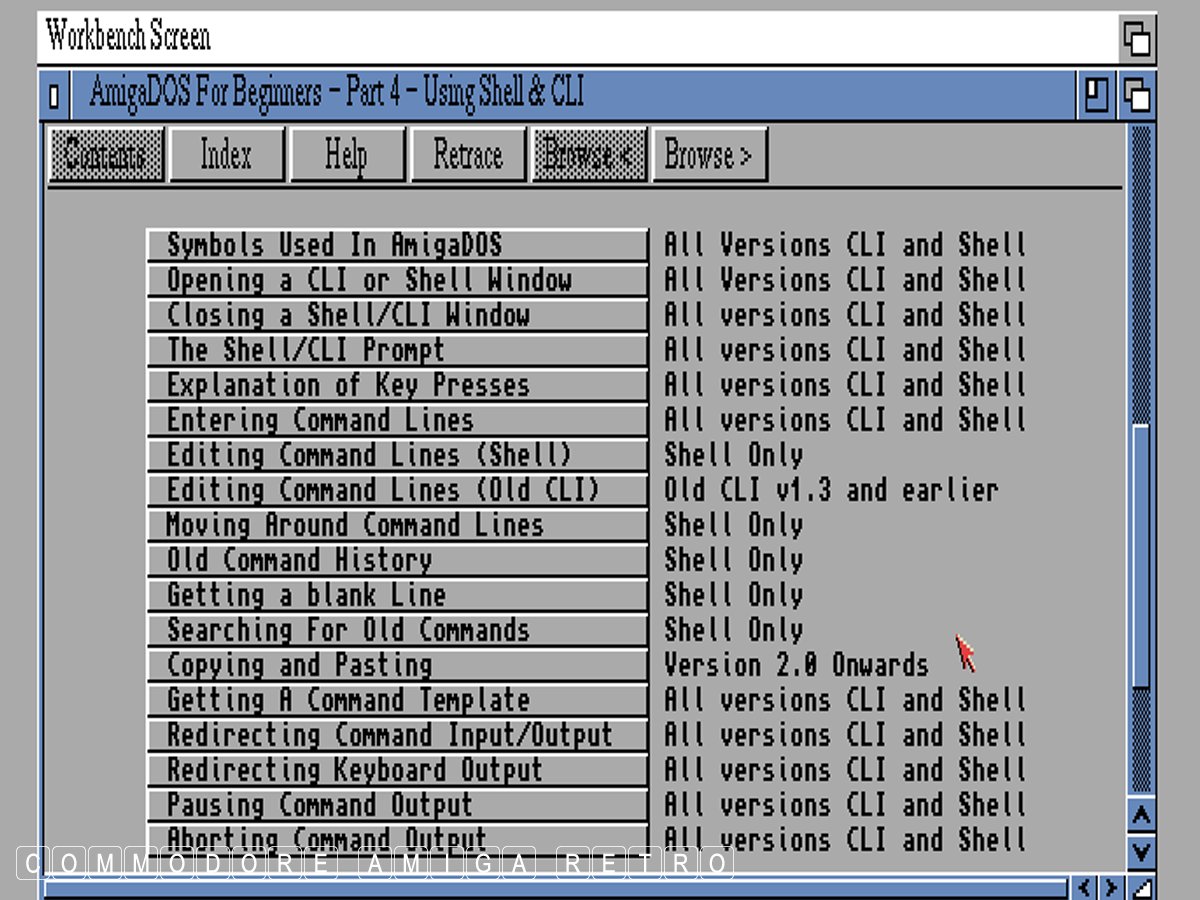Click the window close gadget in the AmigaGuide title bar
1200x900 pixels.
click(54, 96)
